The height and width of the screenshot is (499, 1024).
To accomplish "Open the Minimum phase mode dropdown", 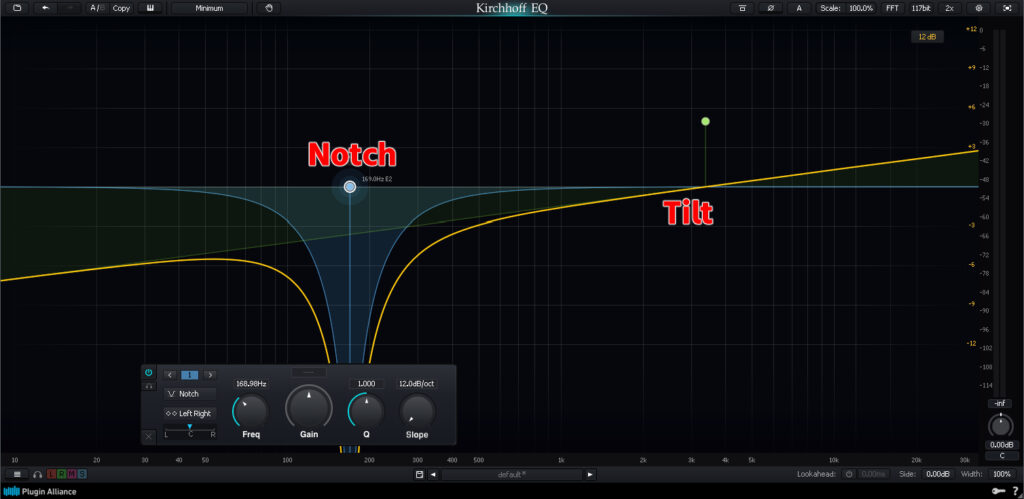I will tap(209, 8).
